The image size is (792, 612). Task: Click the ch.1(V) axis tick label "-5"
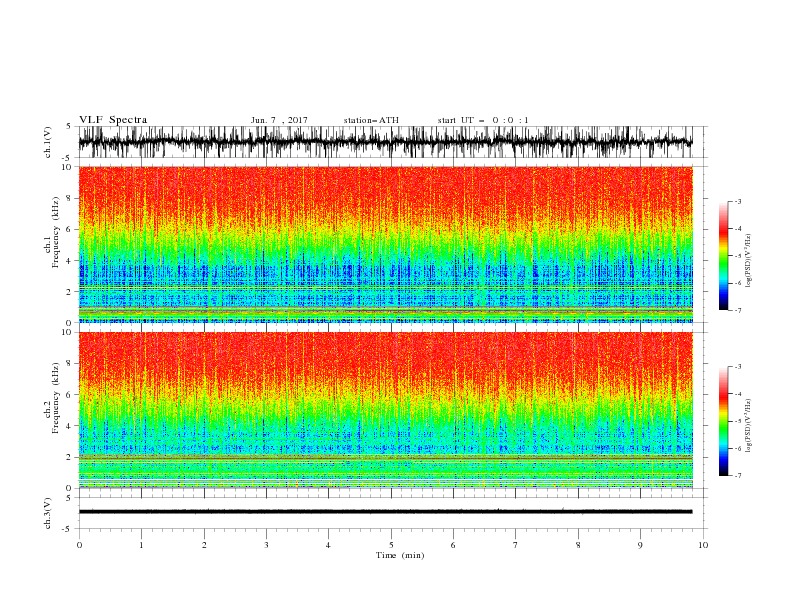[x=68, y=158]
